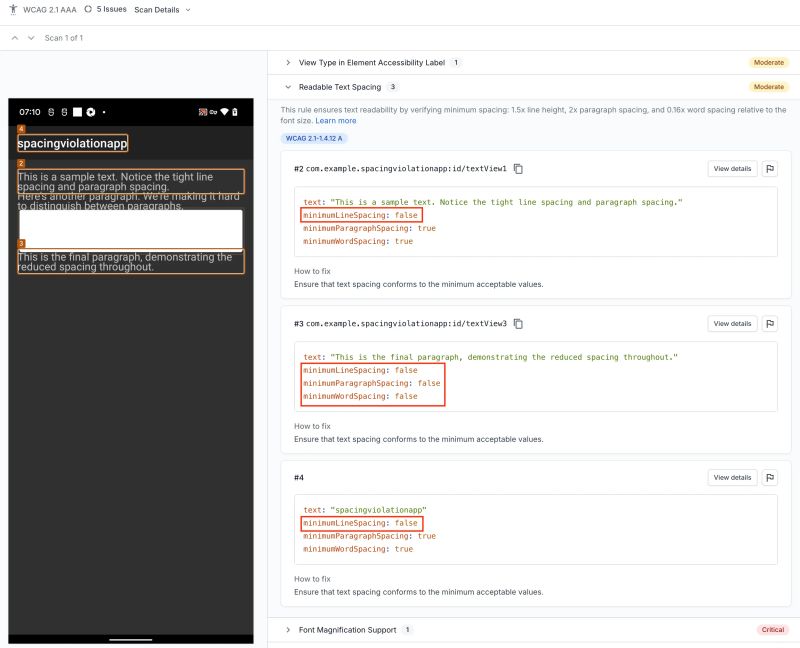Copy the textView1 element identifier
Image resolution: width=800 pixels, height=648 pixels.
tap(516, 169)
